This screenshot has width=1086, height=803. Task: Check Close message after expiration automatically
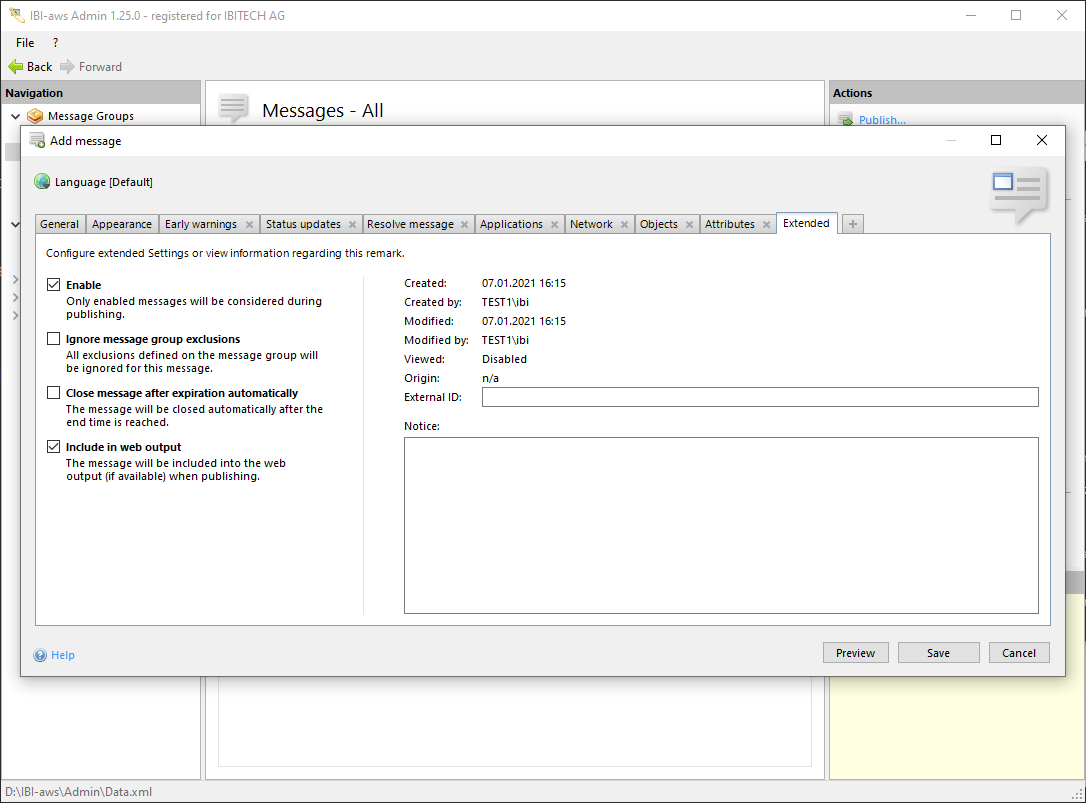point(54,393)
